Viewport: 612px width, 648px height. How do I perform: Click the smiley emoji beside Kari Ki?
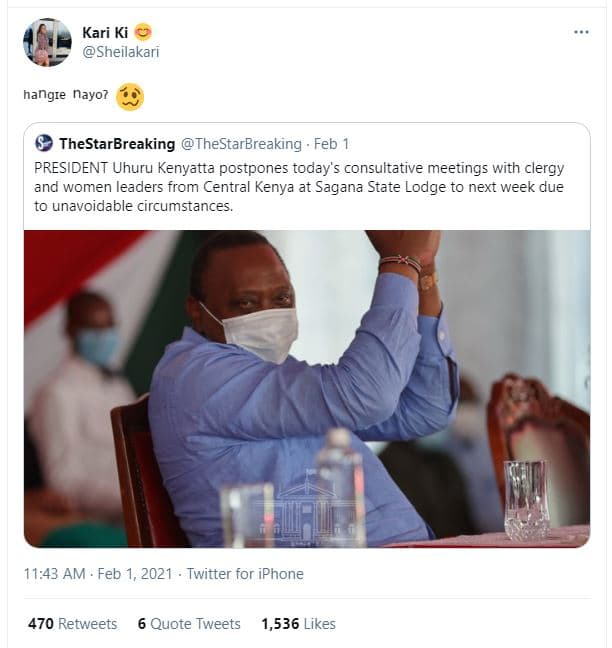143,32
